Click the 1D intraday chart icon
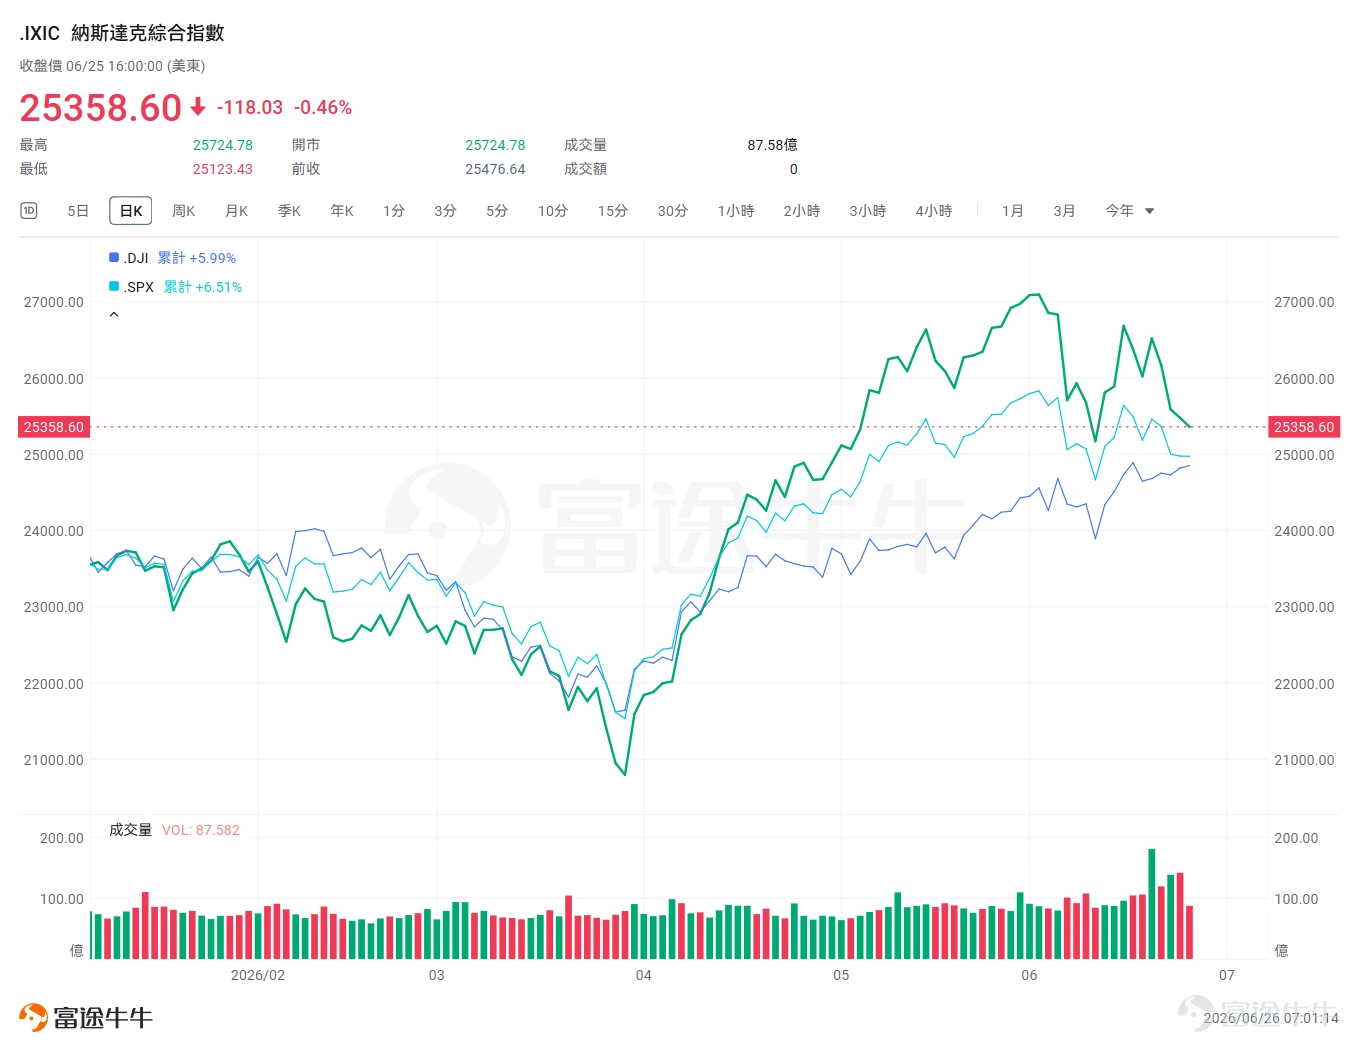This screenshot has width=1358, height=1050. [29, 210]
